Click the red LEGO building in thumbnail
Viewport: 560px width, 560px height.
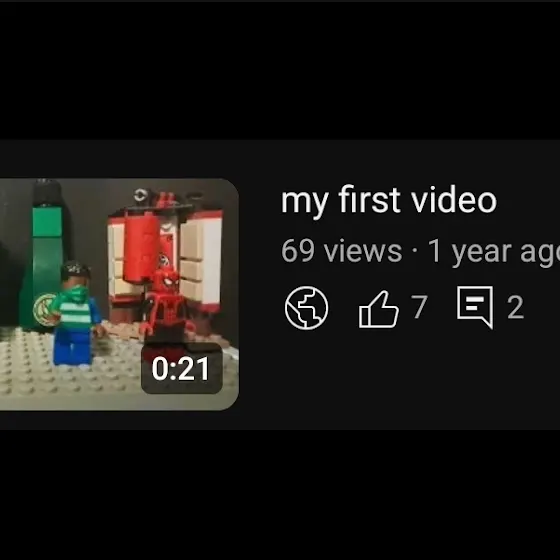(x=165, y=257)
